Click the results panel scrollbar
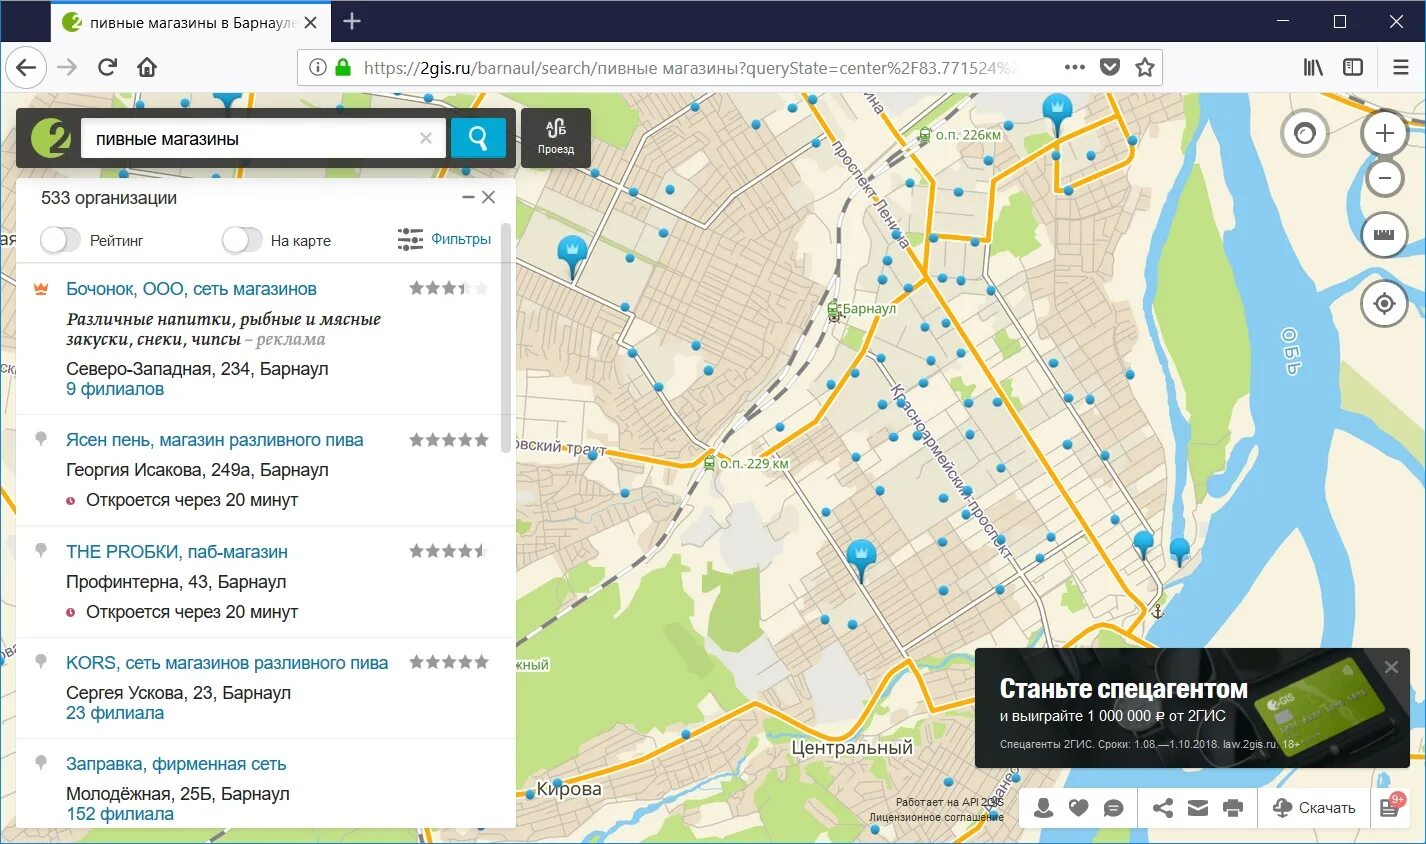 point(506,340)
